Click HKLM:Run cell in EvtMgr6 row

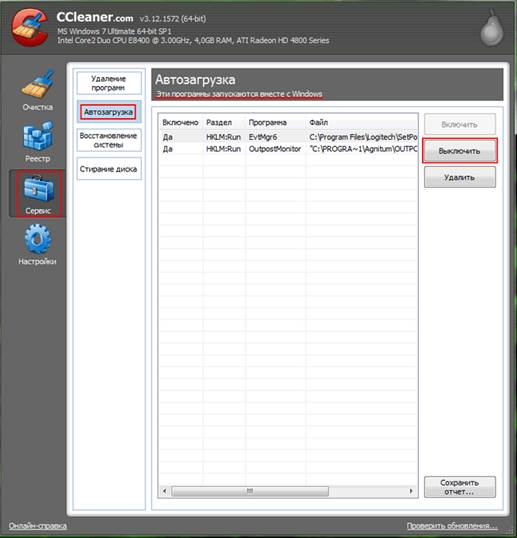coord(223,137)
